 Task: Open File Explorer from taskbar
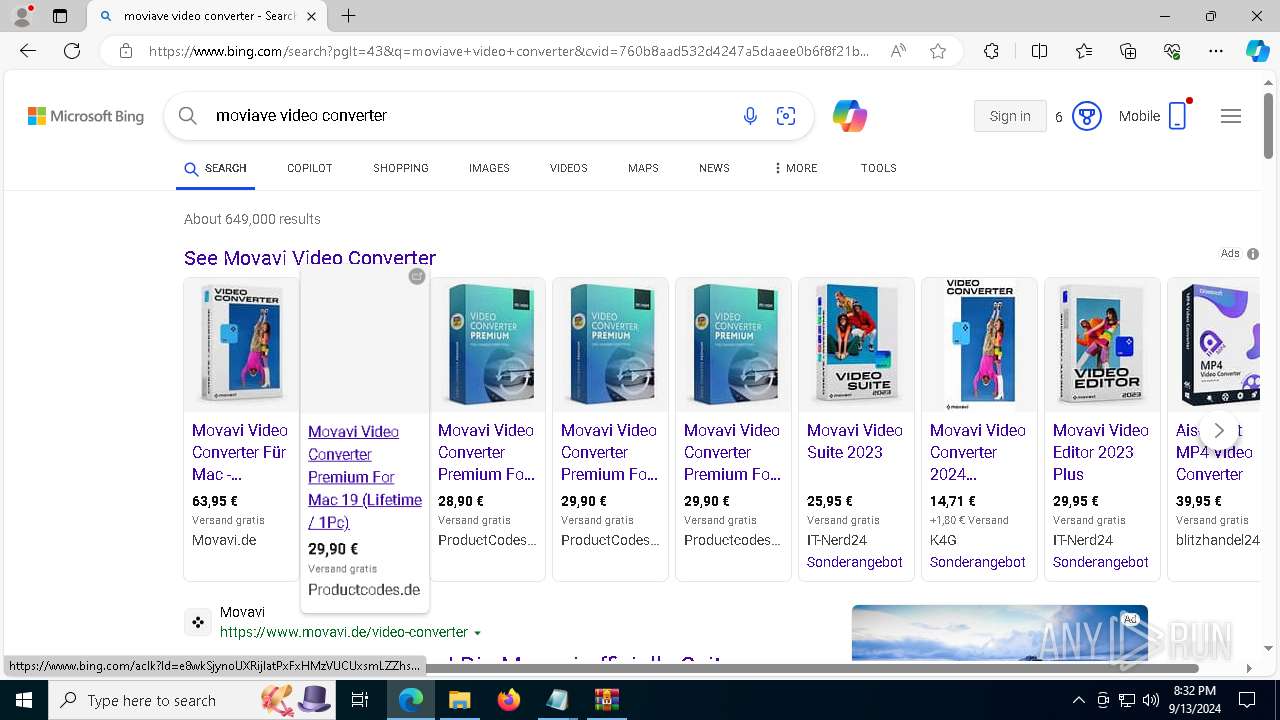pyautogui.click(x=459, y=700)
